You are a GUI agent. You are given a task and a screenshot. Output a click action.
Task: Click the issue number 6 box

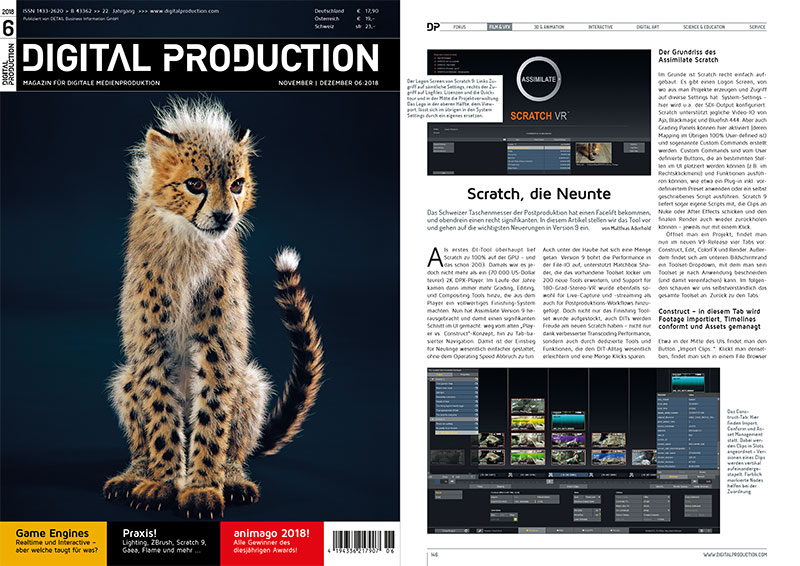point(8,28)
